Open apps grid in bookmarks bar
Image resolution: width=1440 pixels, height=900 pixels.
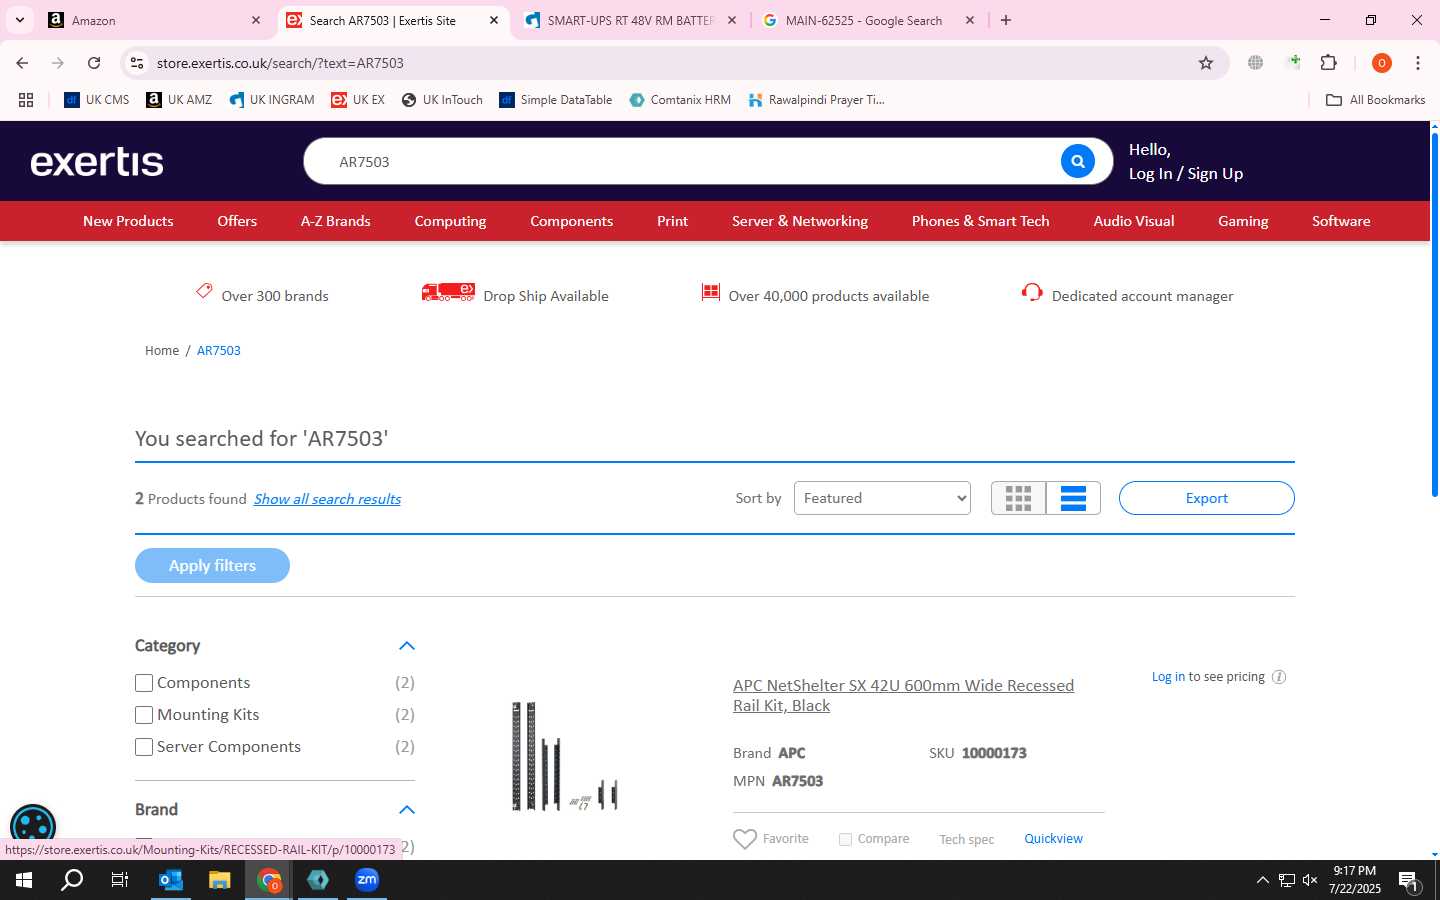(x=26, y=100)
